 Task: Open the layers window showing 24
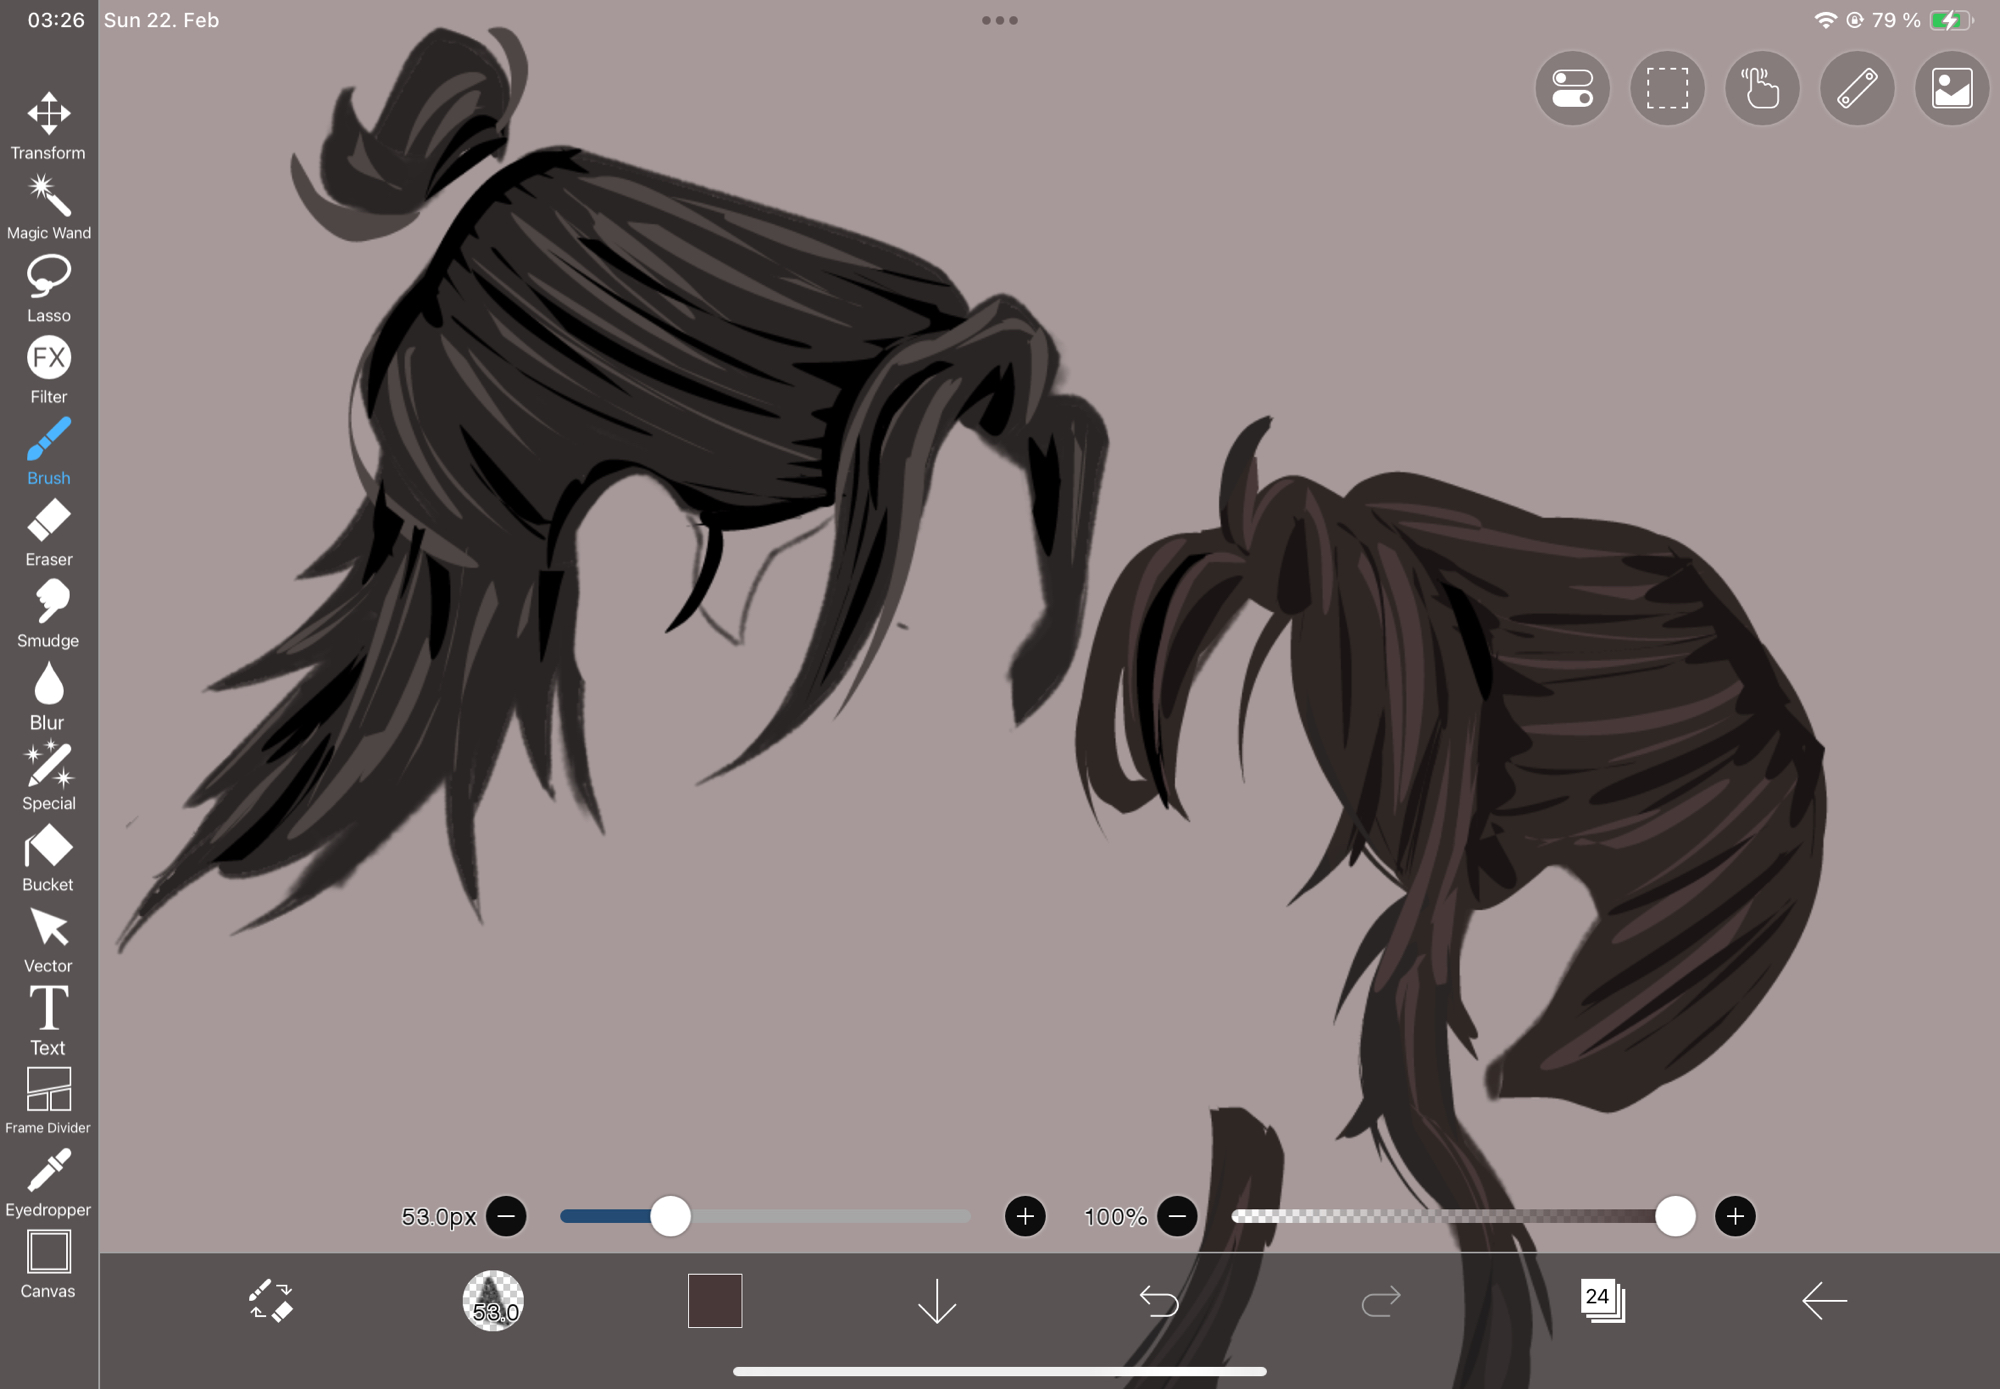coord(1602,1301)
